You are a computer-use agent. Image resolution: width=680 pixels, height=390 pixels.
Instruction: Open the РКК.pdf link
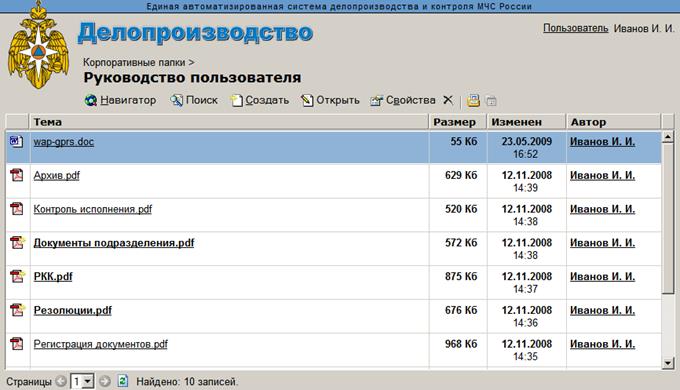pyautogui.click(x=53, y=277)
